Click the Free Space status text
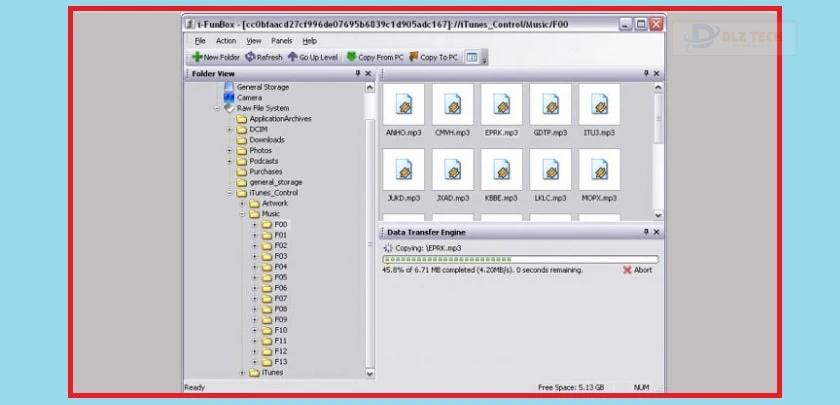This screenshot has width=840, height=405. [571, 387]
